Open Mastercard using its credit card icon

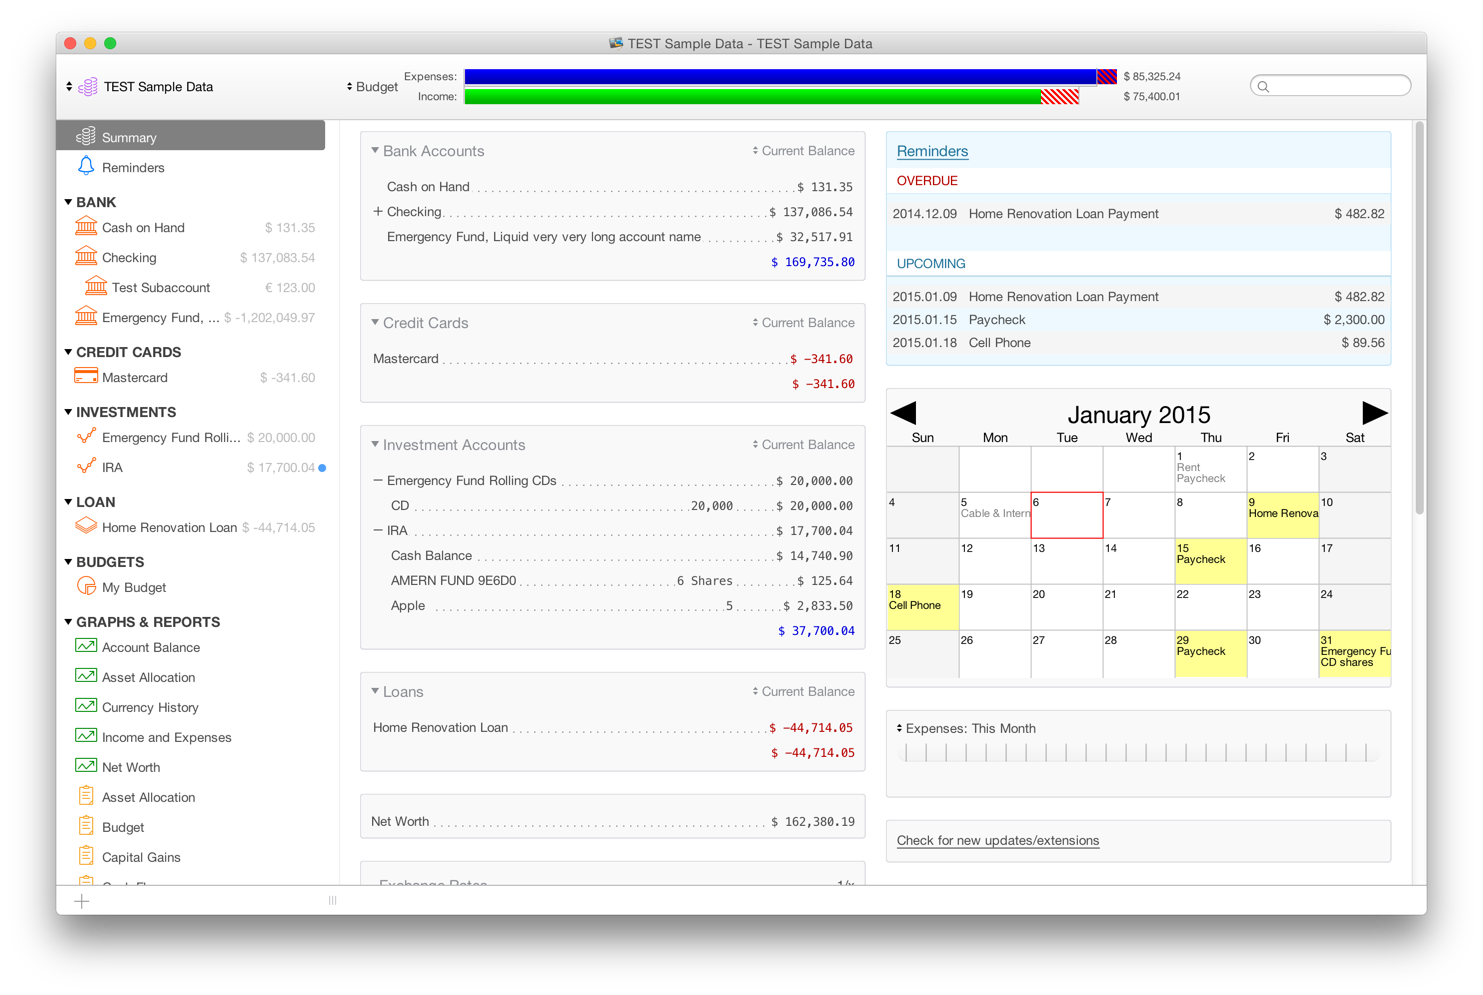coord(85,377)
